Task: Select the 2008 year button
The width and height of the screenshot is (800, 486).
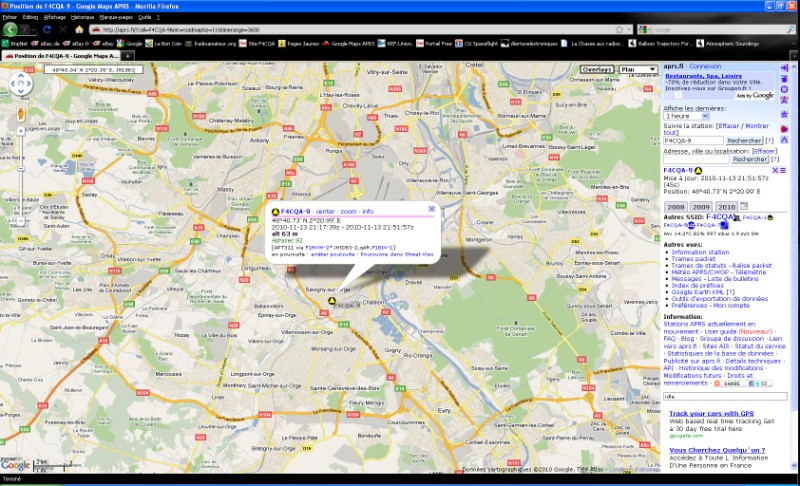Action: [676, 207]
